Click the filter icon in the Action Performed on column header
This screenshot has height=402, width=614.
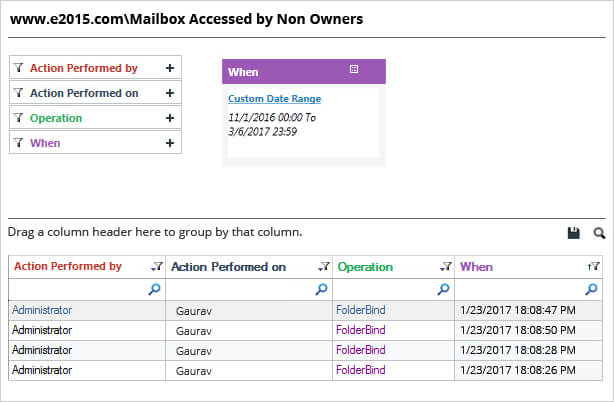(x=324, y=267)
